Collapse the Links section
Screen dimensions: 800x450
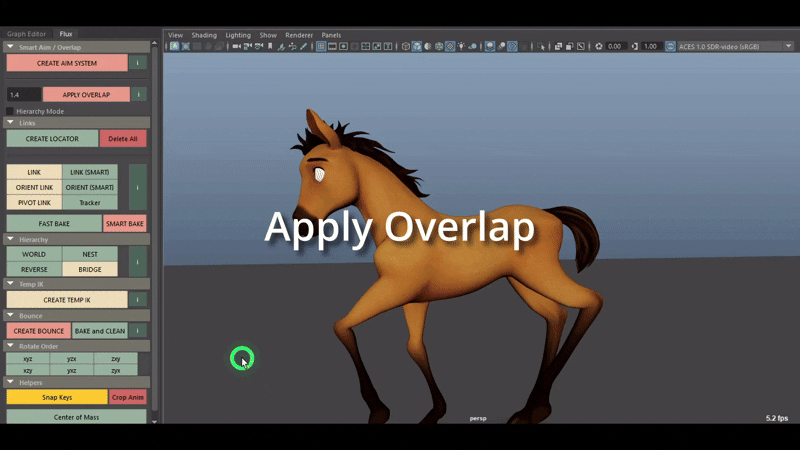pos(10,123)
